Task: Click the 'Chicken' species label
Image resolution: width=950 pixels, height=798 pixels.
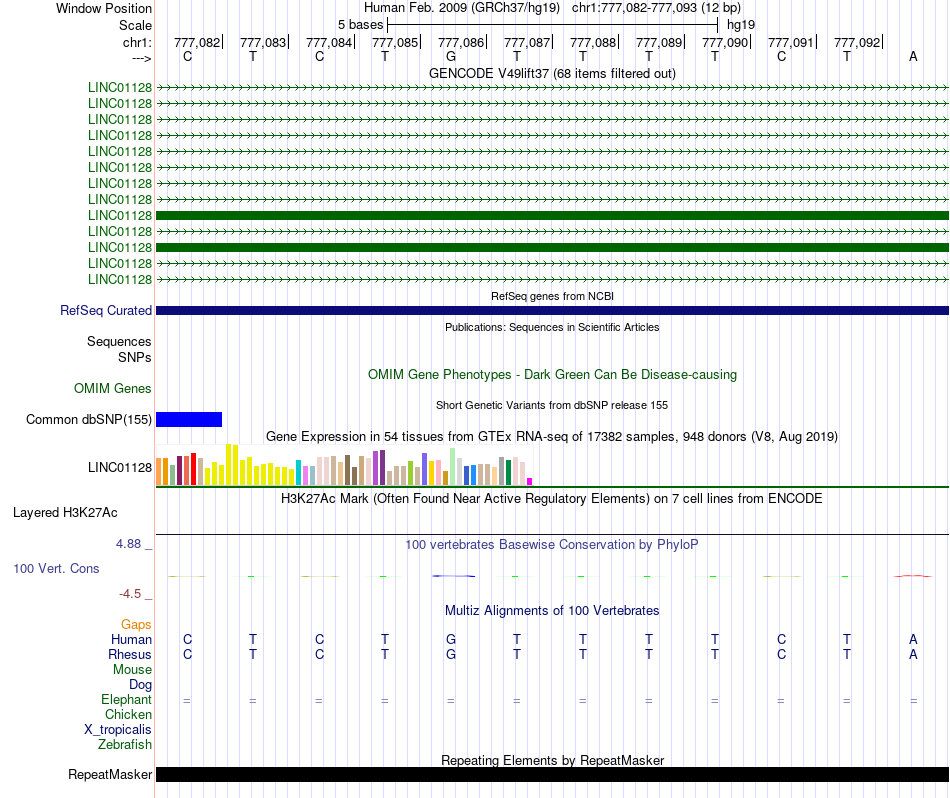Action: [x=128, y=714]
